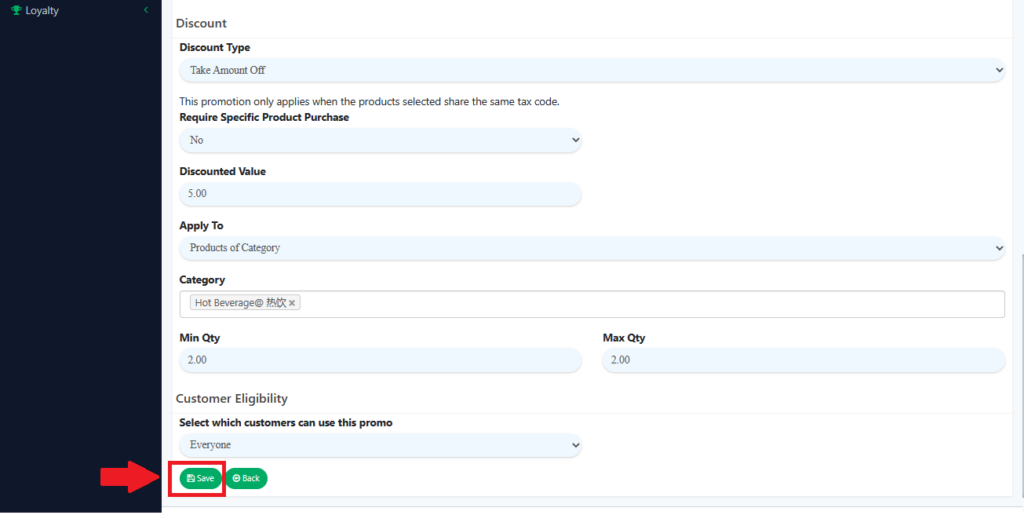Focus the Discounted Value field
This screenshot has width=1024, height=515.
(380, 194)
